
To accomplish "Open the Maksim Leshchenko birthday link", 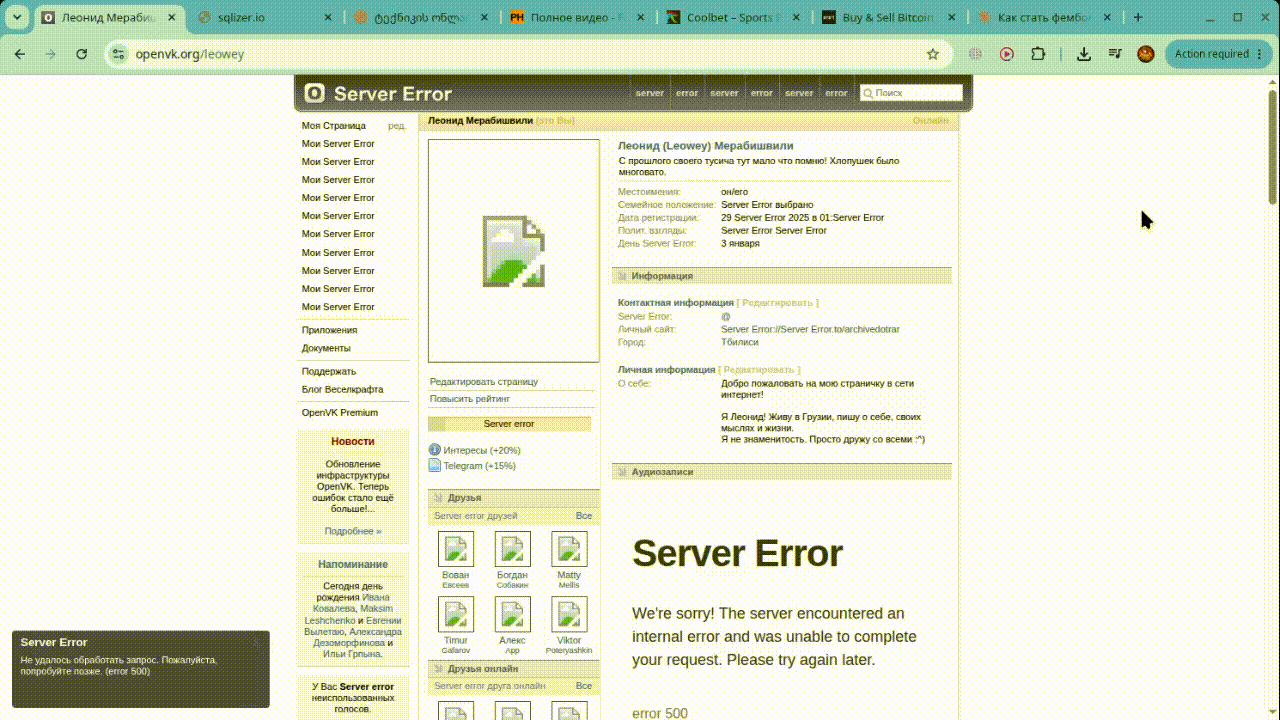I will point(348,614).
